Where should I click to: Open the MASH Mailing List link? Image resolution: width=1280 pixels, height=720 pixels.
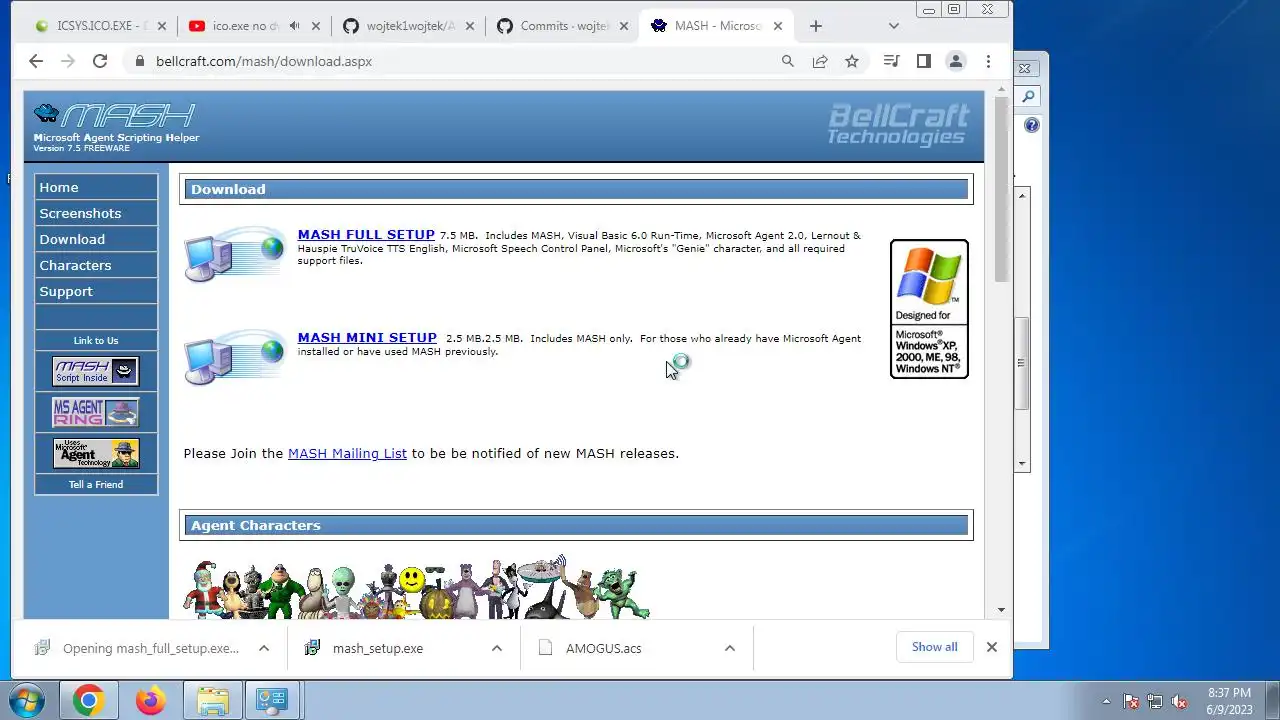tap(347, 453)
